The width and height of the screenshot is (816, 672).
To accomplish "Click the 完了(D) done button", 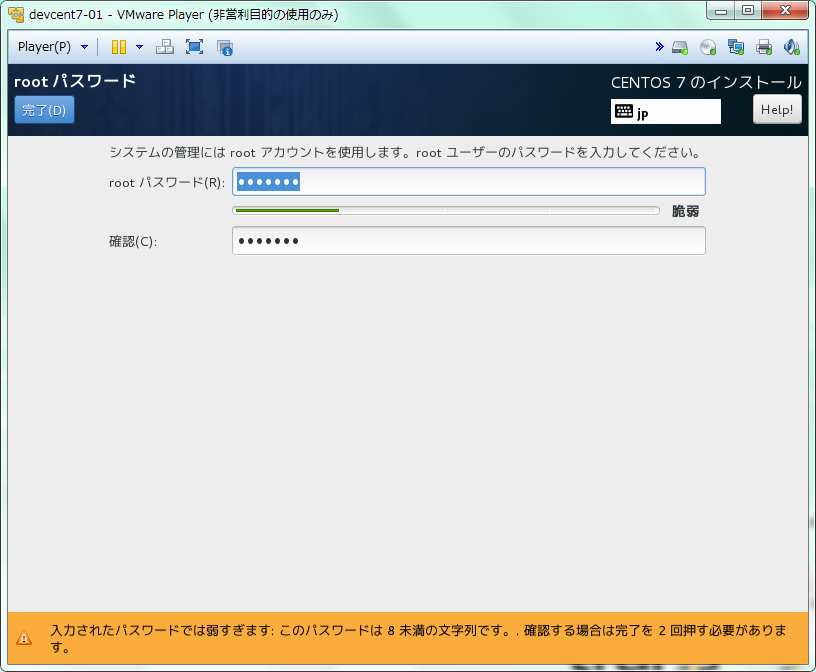I will 44,110.
